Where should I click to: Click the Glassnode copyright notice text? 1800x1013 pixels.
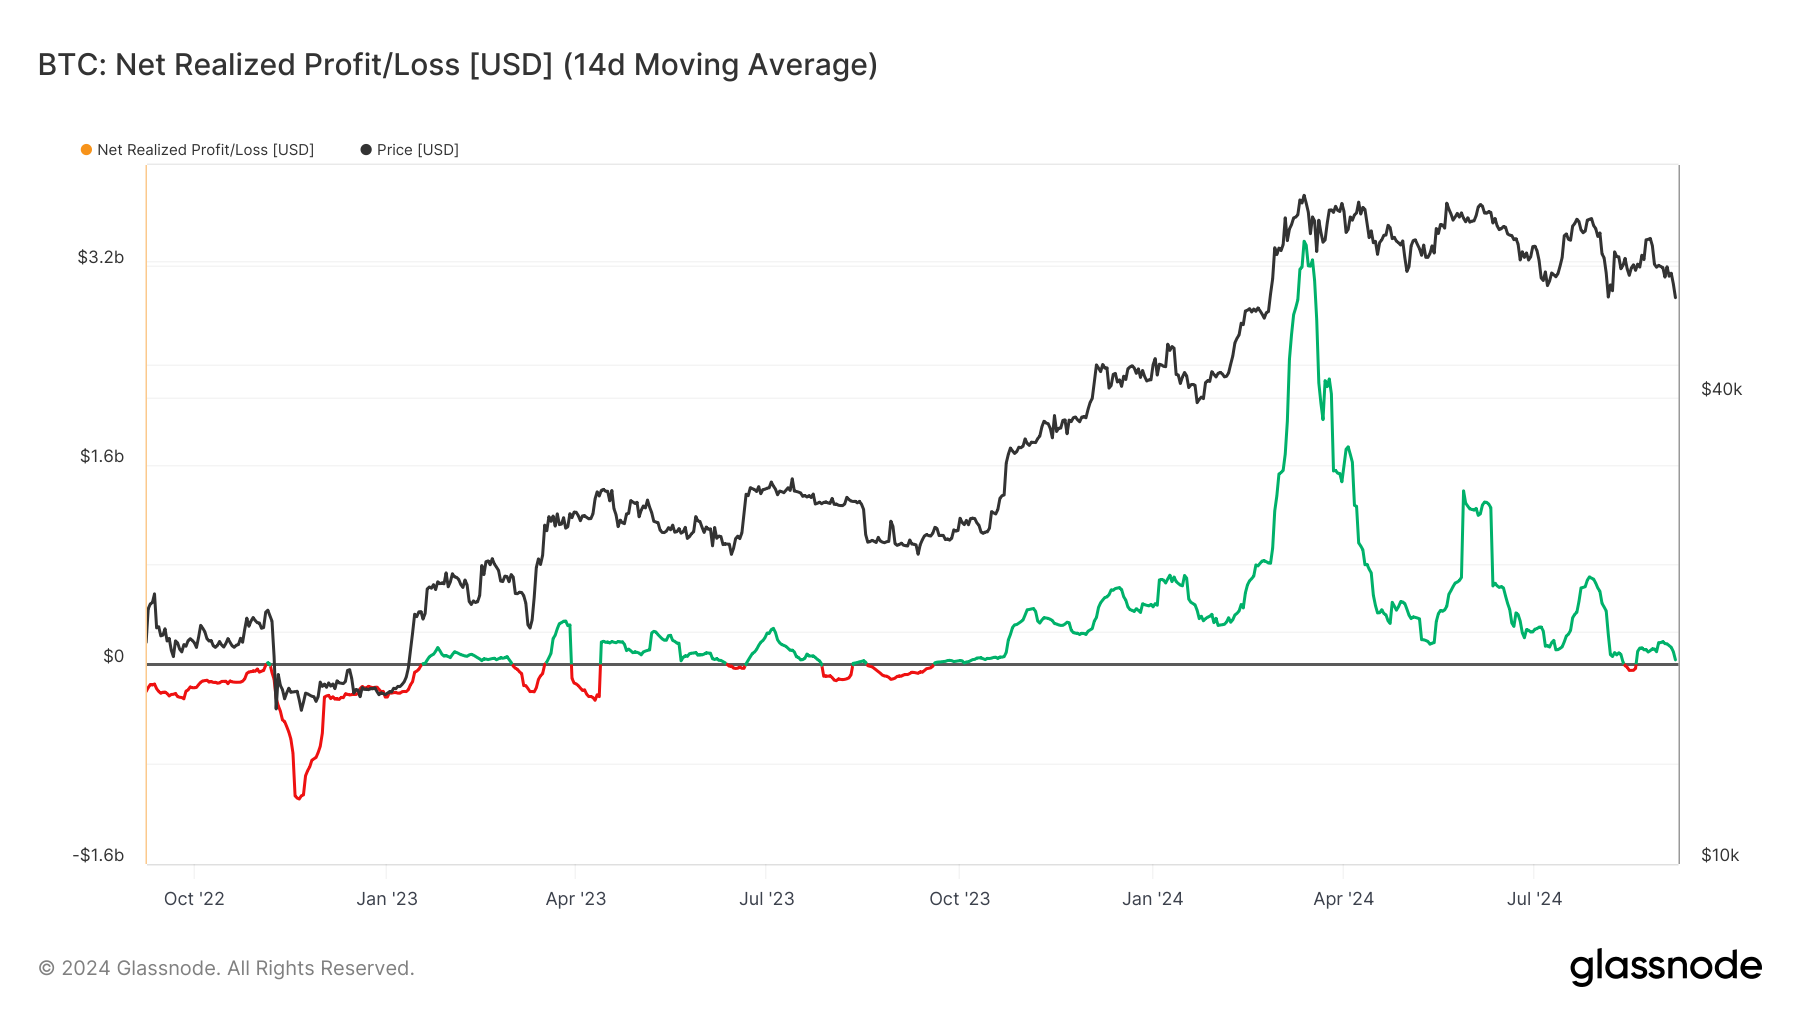(226, 968)
